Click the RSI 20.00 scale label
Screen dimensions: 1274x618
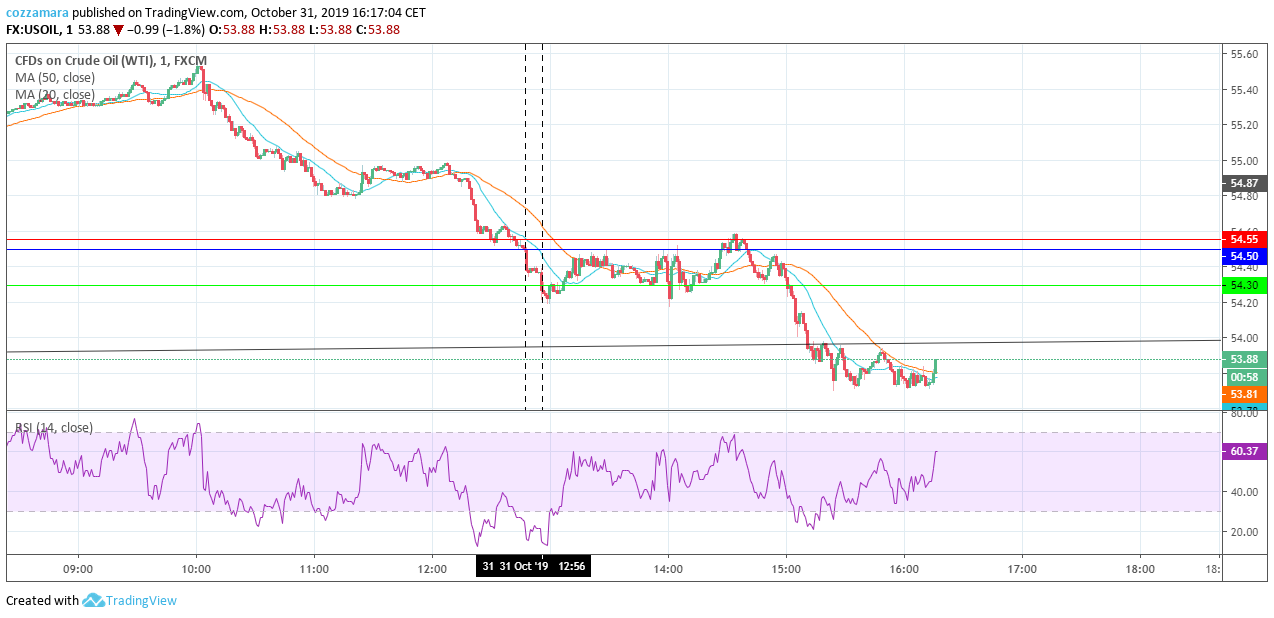(x=1244, y=532)
